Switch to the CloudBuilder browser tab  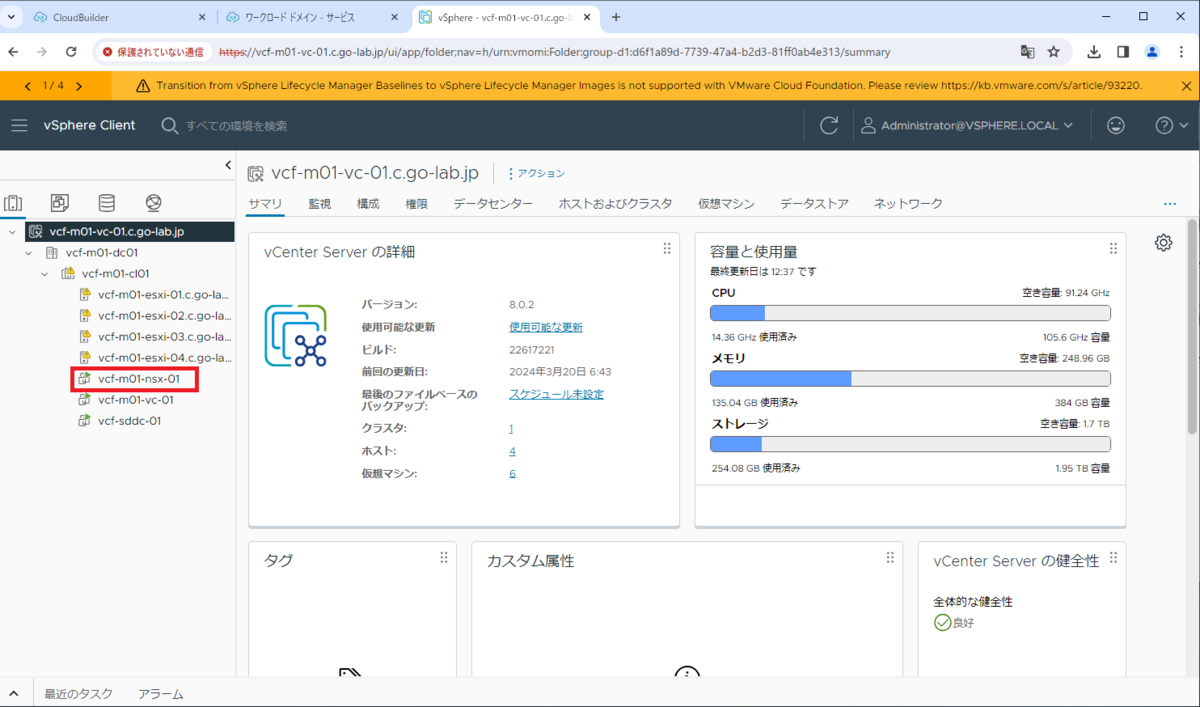[118, 17]
